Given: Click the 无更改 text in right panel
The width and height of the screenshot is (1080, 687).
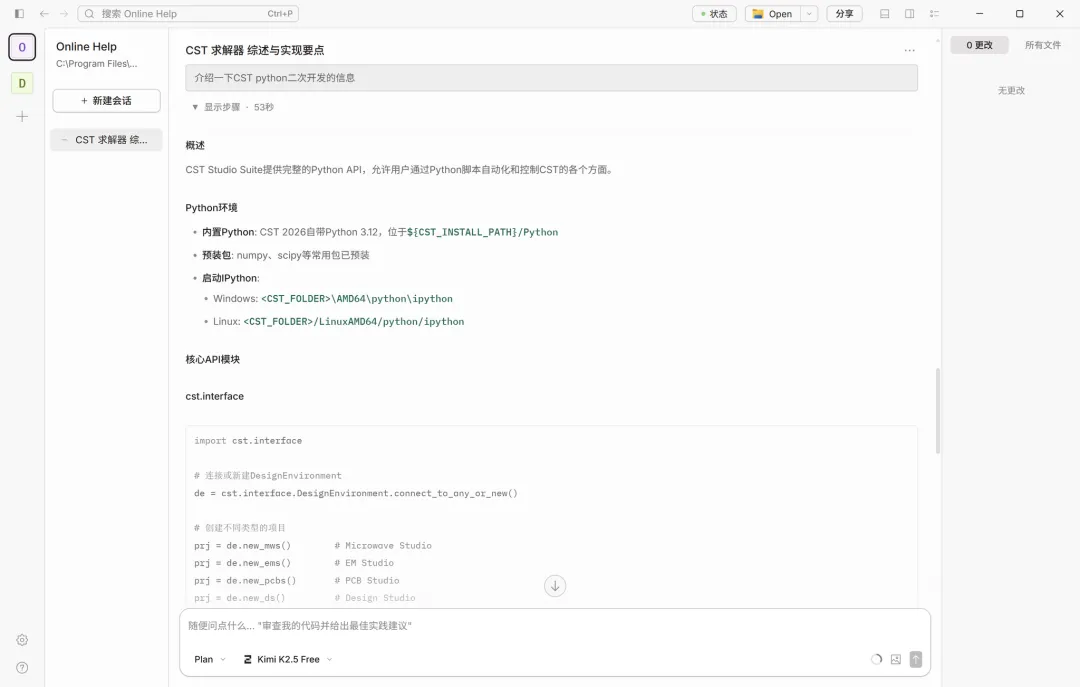Looking at the screenshot, I should click(x=1011, y=90).
